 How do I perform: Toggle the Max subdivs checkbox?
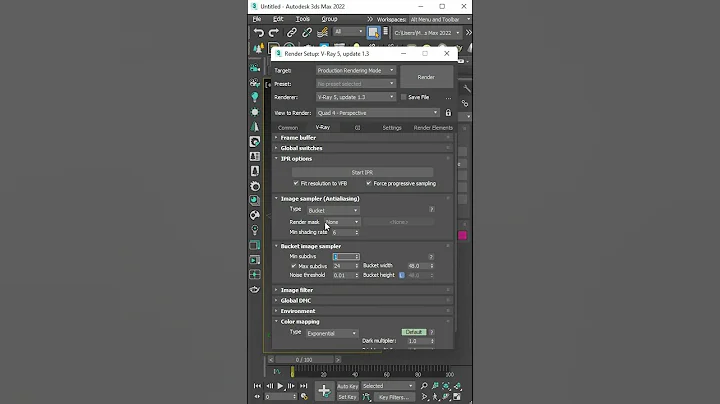(294, 266)
